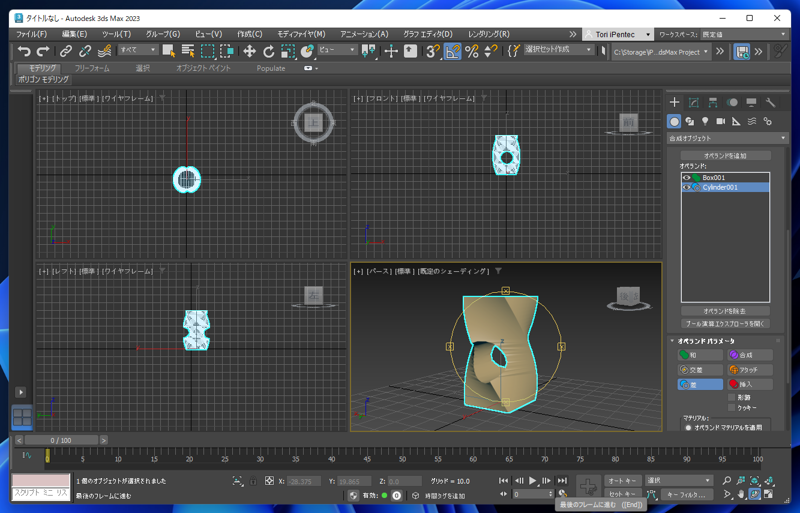Screen dimensions: 800x513
Task: Click ブール演算エクスプローラを開く button
Action: click(725, 324)
